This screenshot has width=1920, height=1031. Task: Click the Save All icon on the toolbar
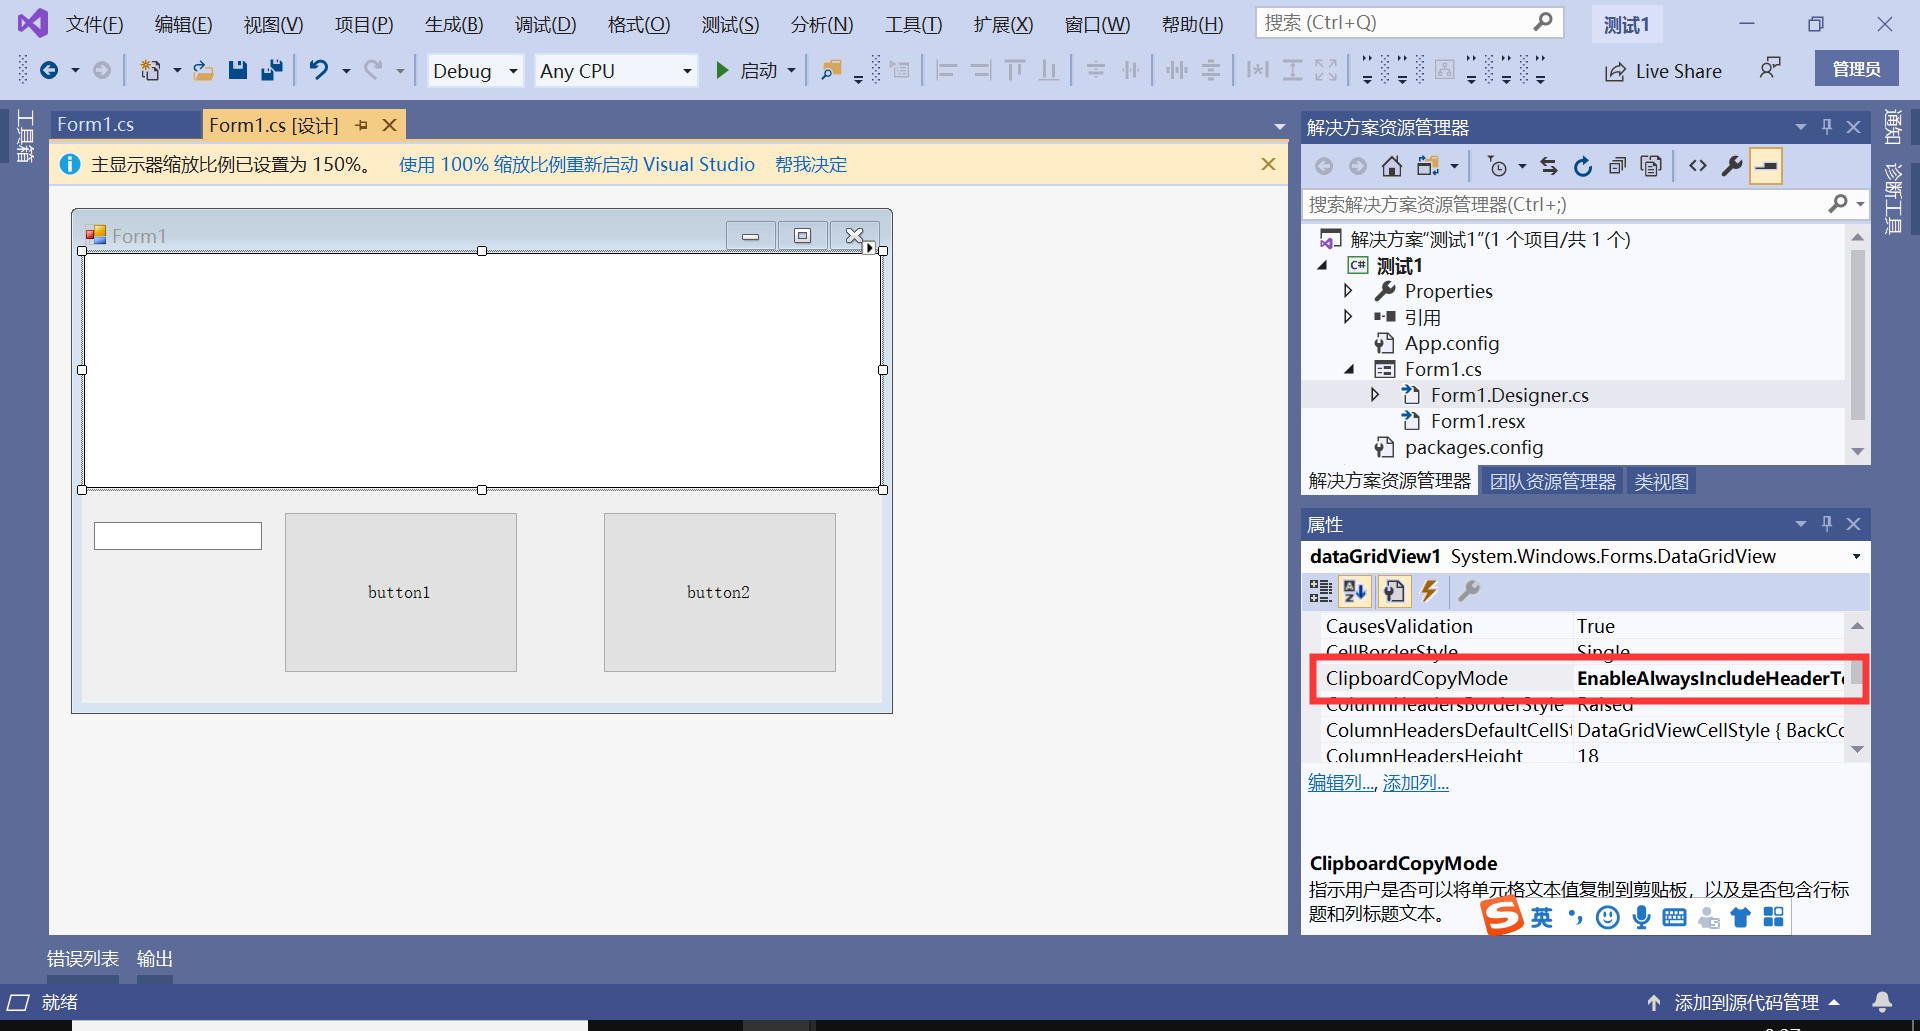tap(270, 70)
